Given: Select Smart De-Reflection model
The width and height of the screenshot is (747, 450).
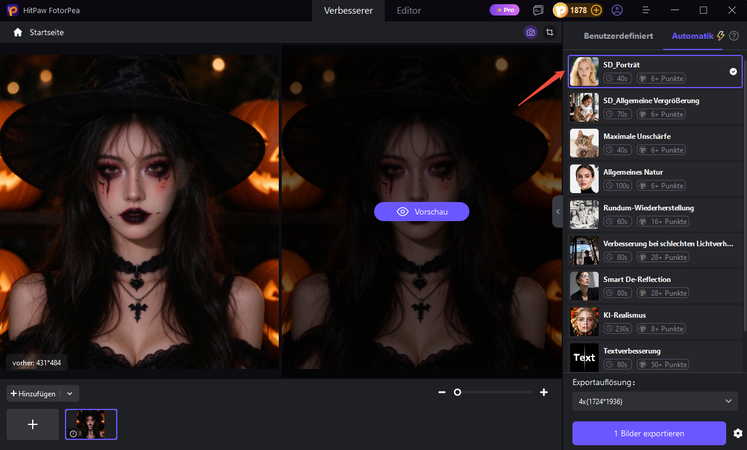Looking at the screenshot, I should [655, 286].
